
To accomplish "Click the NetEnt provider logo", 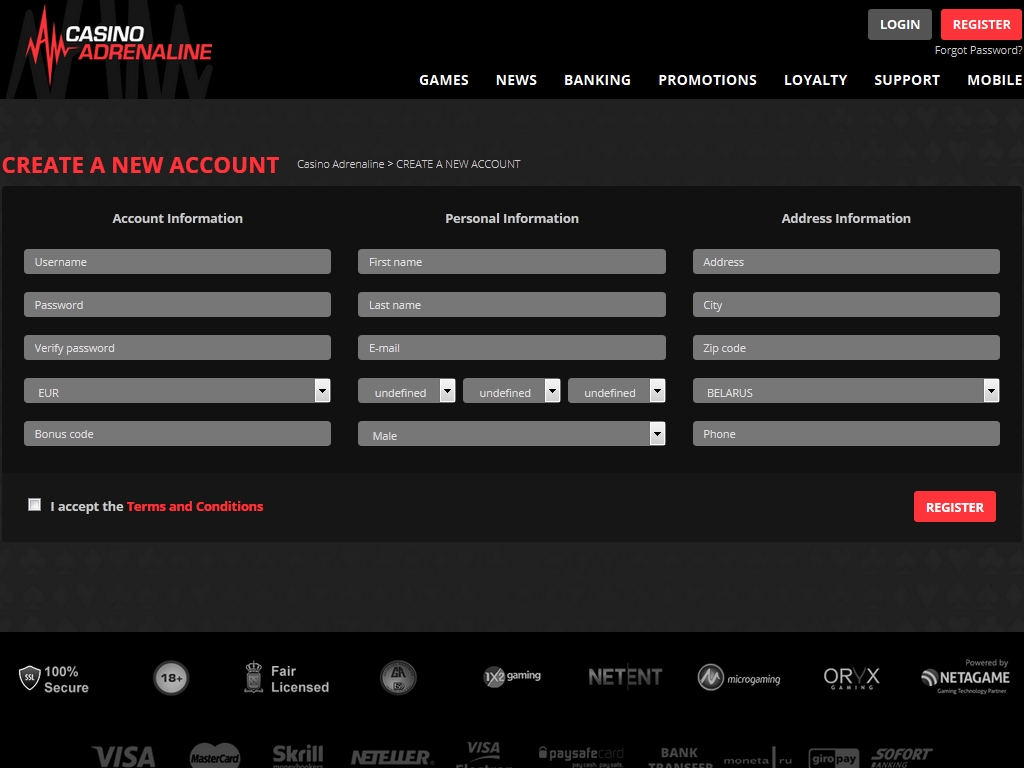I will pyautogui.click(x=625, y=678).
